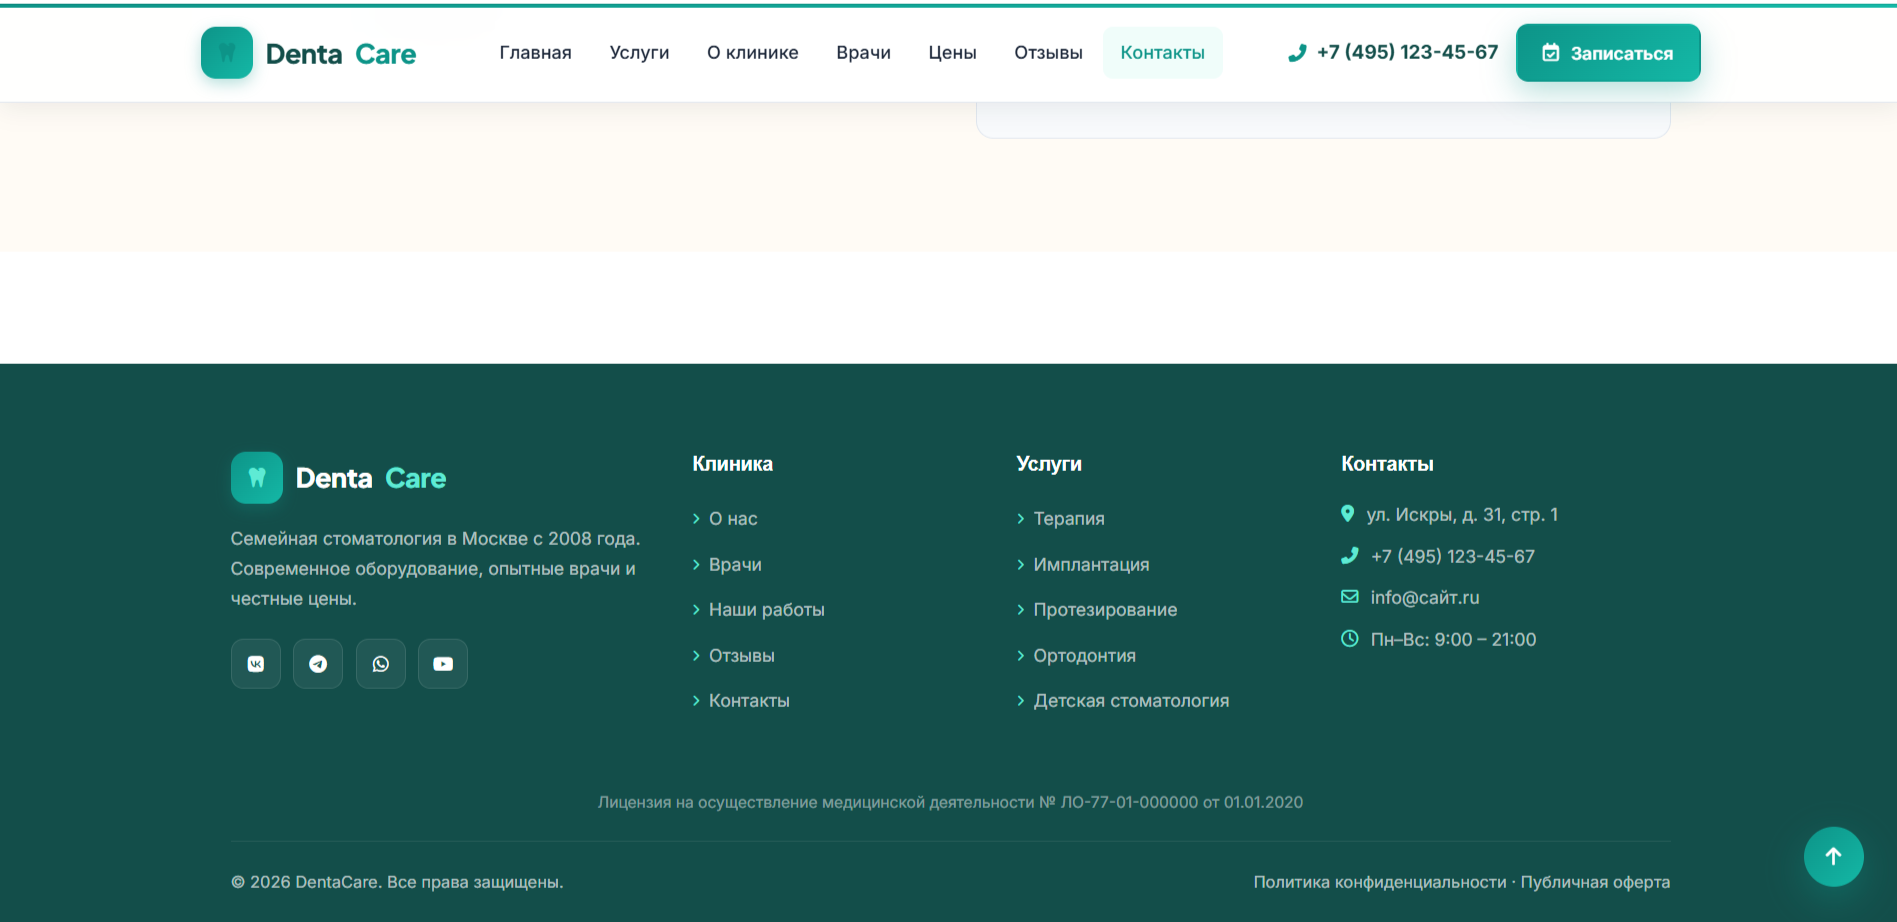Click the clock working hours icon
Image resolution: width=1897 pixels, height=922 pixels.
click(x=1350, y=638)
